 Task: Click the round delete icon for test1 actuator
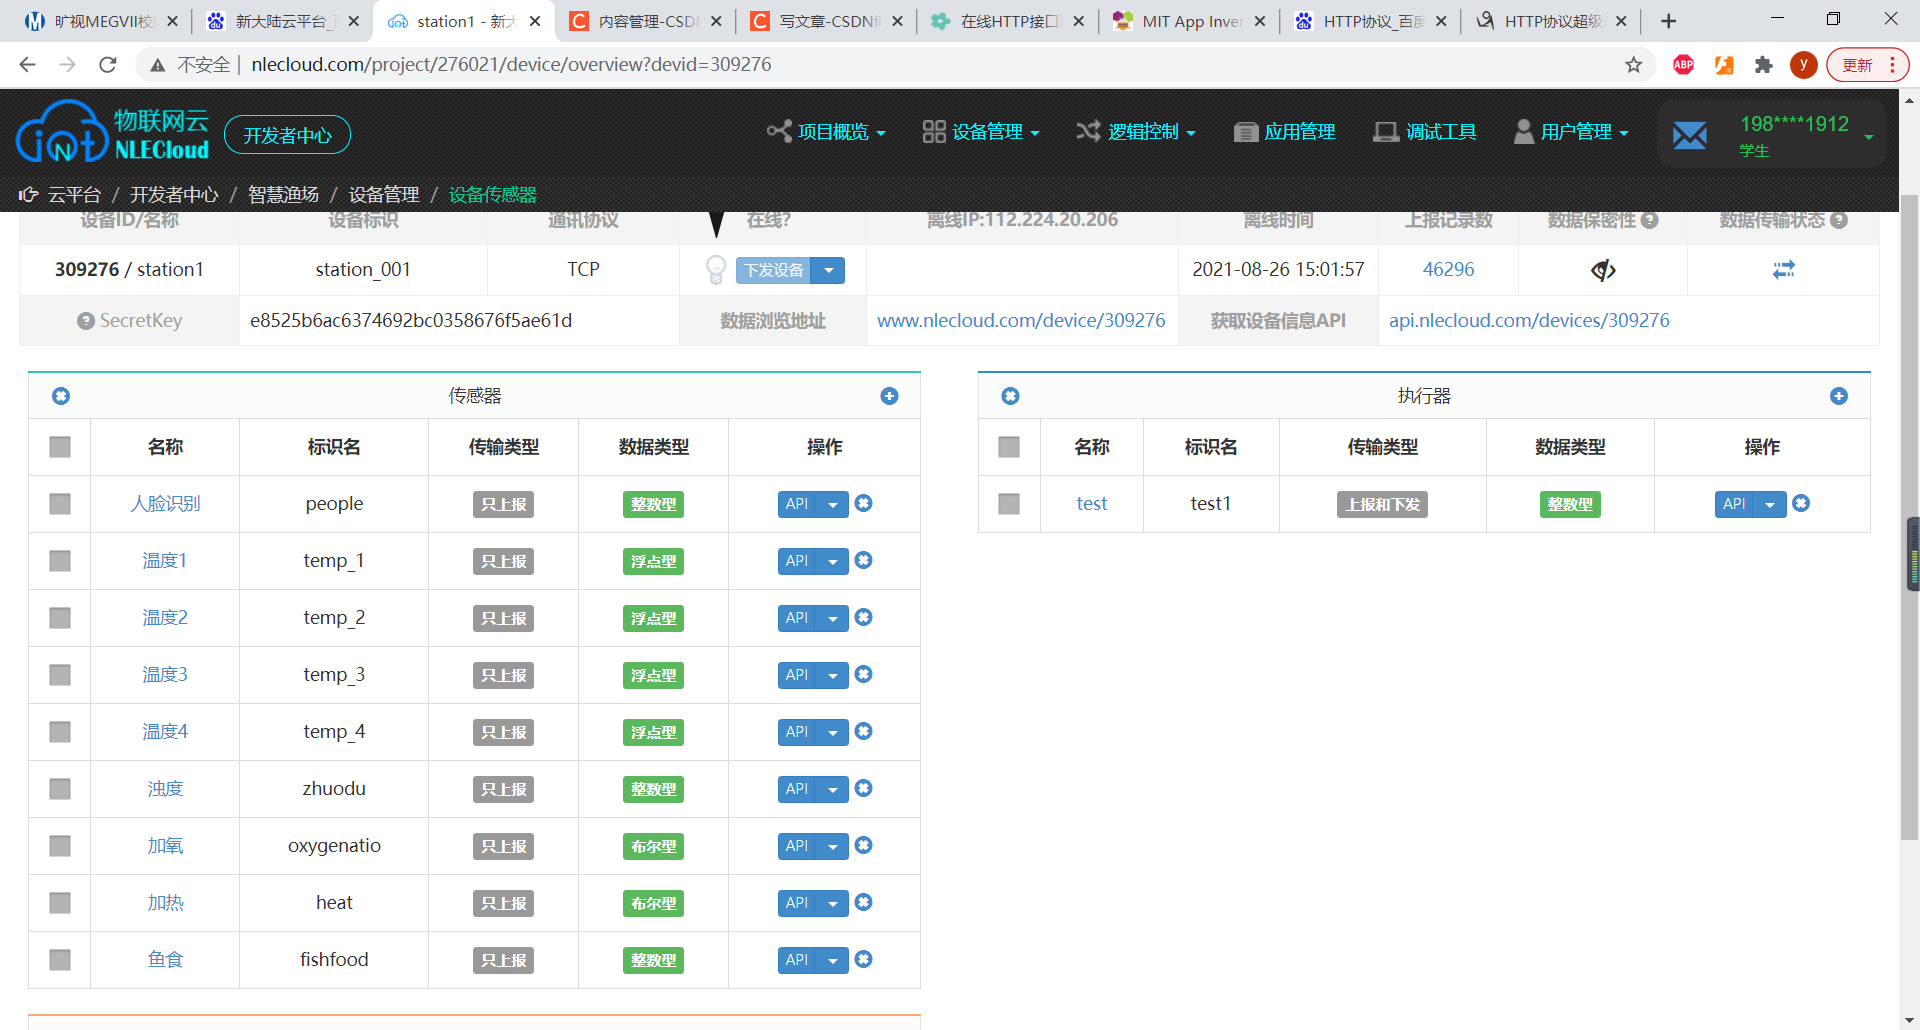pos(1801,503)
